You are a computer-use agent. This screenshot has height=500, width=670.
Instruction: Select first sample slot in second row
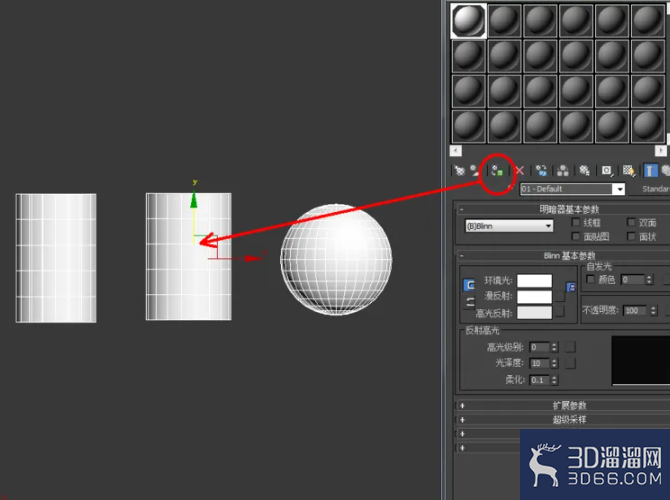click(x=468, y=56)
